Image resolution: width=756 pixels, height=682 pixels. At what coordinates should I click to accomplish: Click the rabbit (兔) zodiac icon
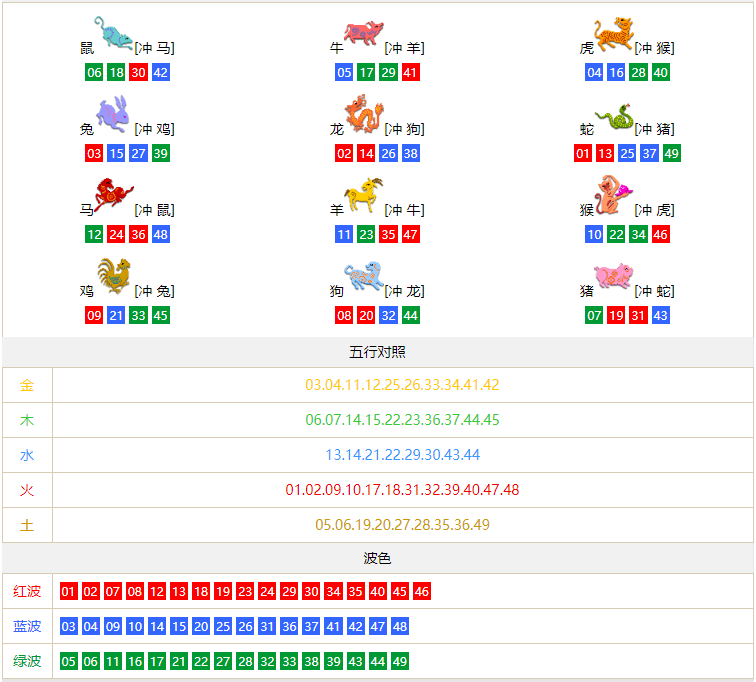[114, 114]
